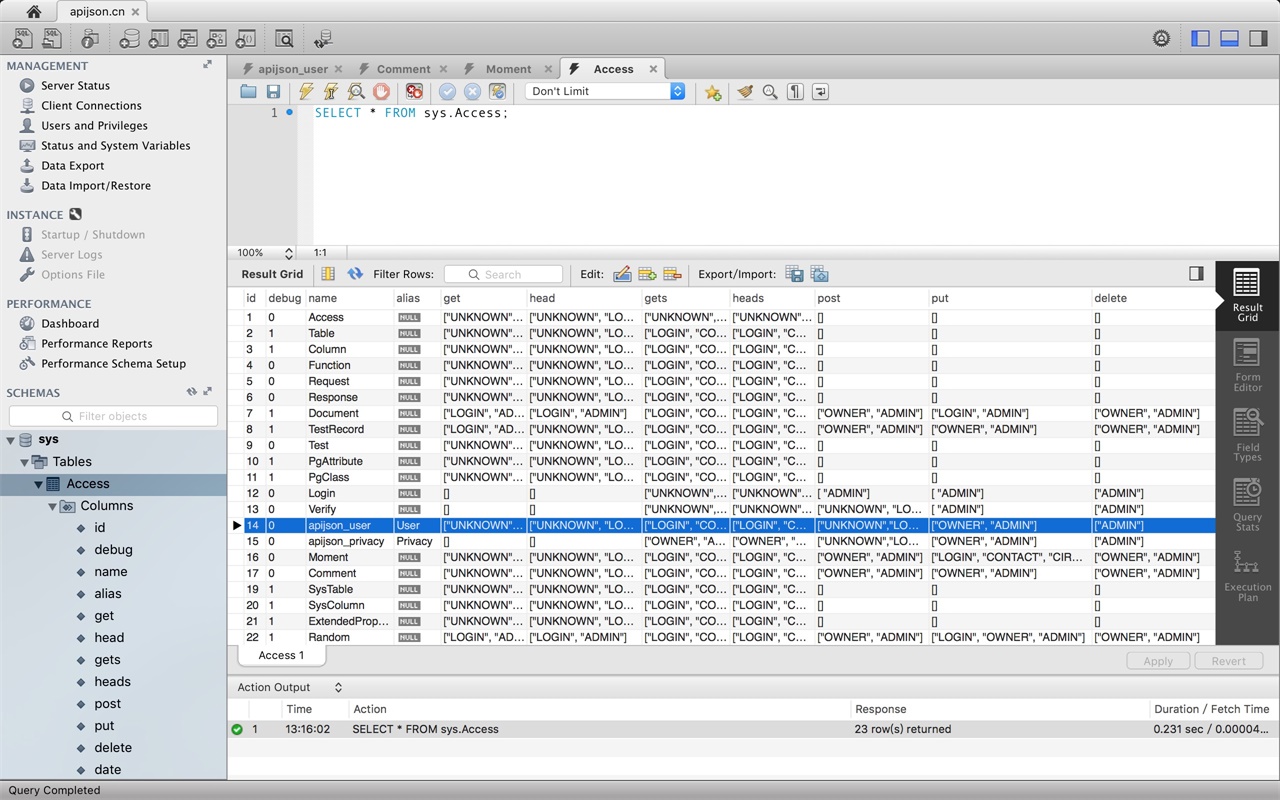Execute the query with the lightning icon
1280x800 pixels.
coord(306,91)
